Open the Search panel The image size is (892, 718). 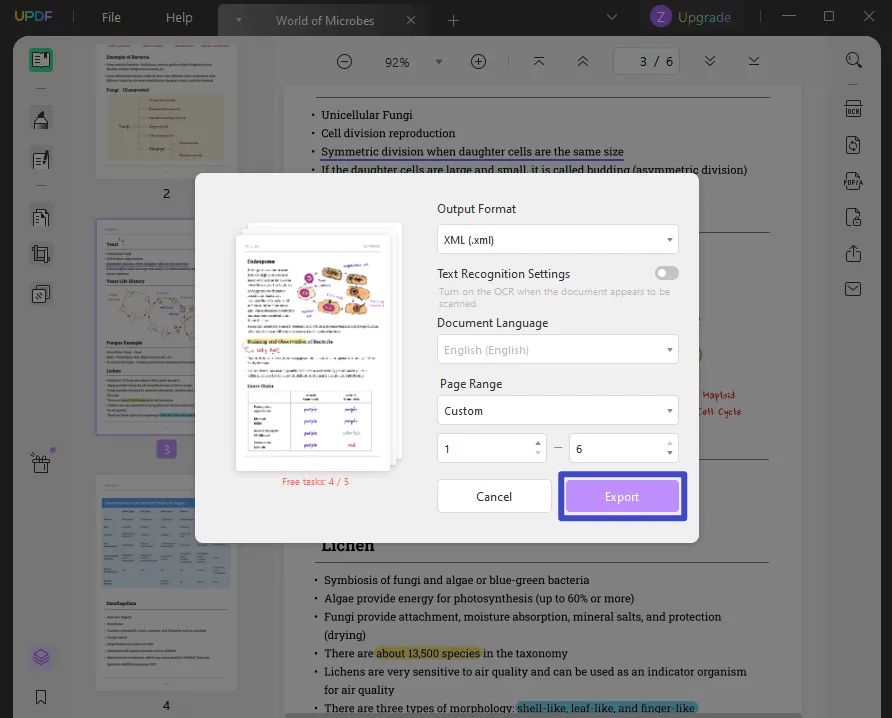[x=852, y=60]
